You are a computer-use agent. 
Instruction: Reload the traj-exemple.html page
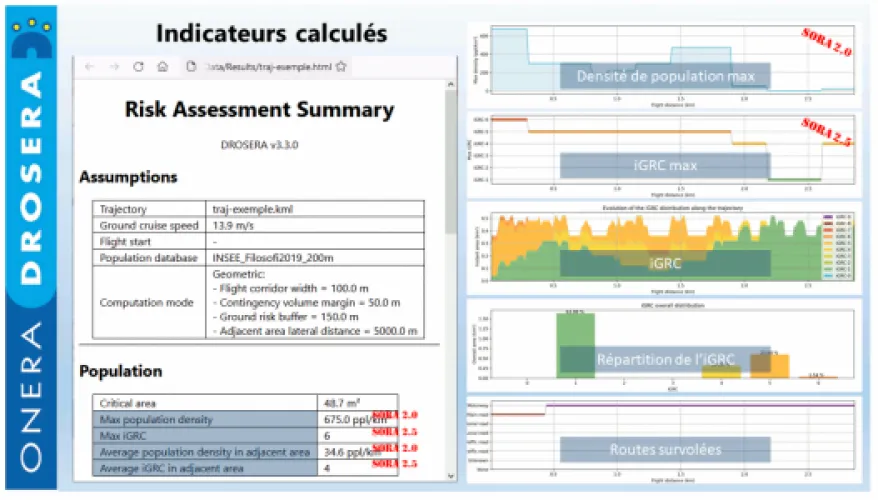tap(138, 67)
